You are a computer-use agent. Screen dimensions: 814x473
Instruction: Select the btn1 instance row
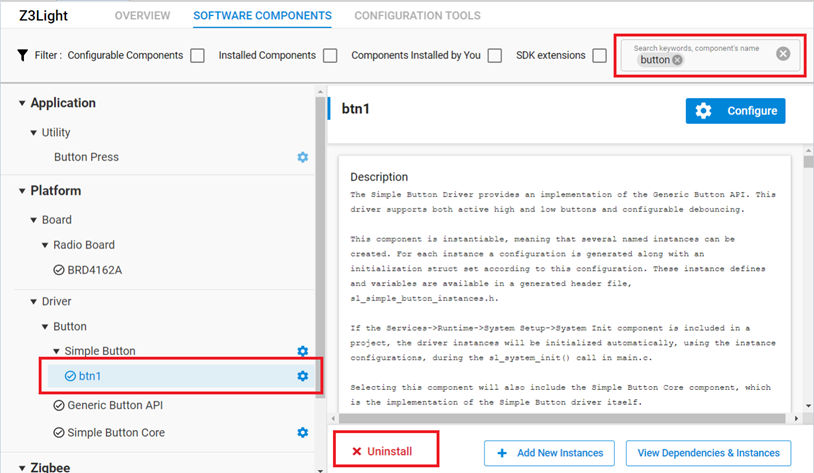tap(181, 376)
